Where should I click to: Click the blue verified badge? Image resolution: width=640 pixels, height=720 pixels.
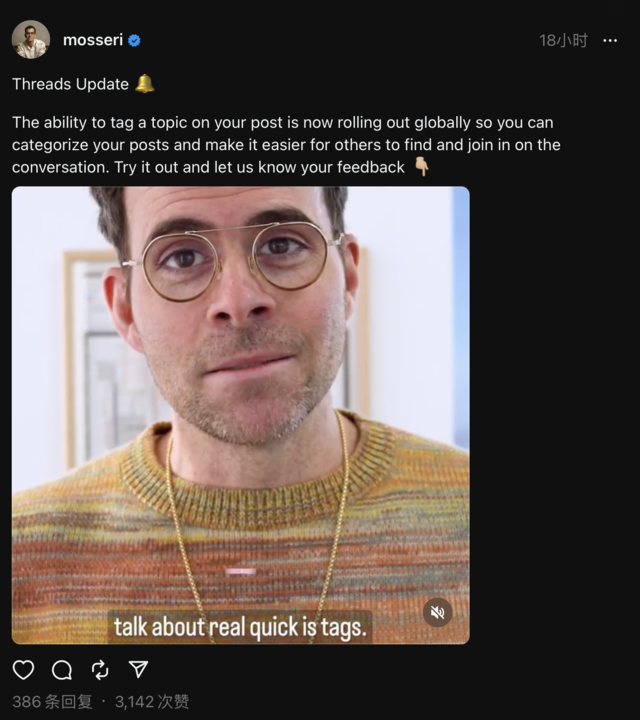coord(134,41)
